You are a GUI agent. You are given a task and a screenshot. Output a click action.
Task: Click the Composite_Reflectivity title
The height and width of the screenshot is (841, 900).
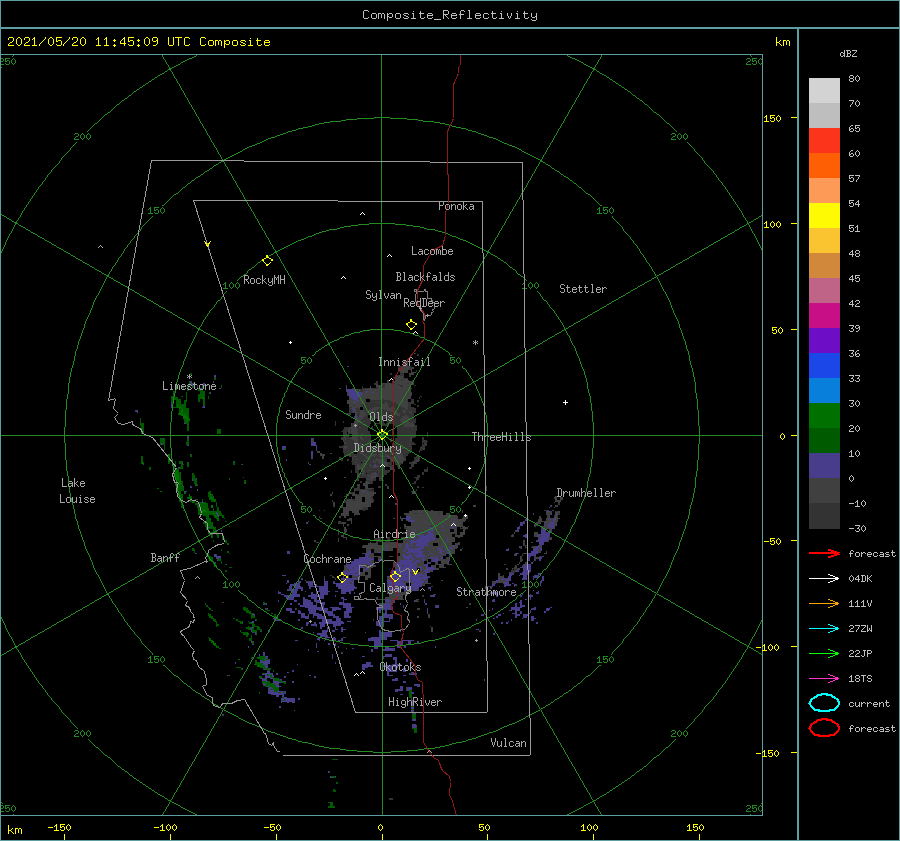(x=449, y=15)
